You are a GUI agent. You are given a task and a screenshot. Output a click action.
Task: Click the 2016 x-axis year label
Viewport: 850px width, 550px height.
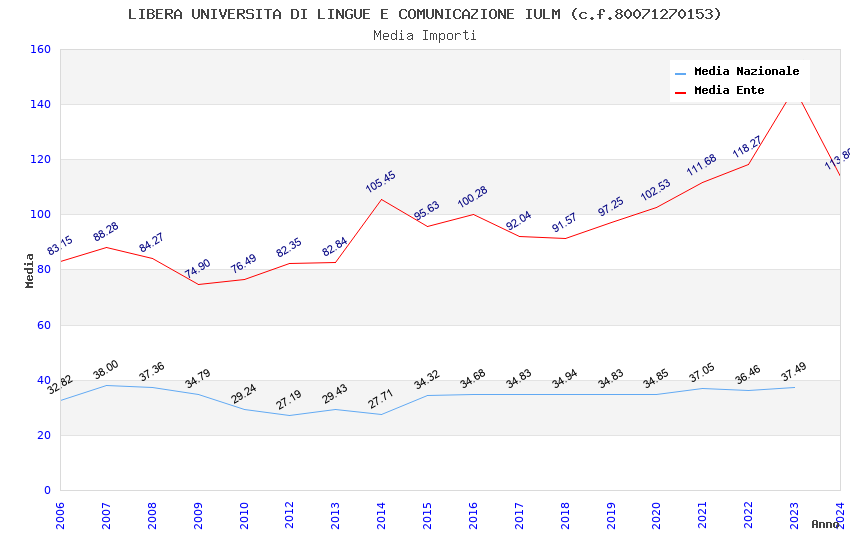tap(473, 515)
